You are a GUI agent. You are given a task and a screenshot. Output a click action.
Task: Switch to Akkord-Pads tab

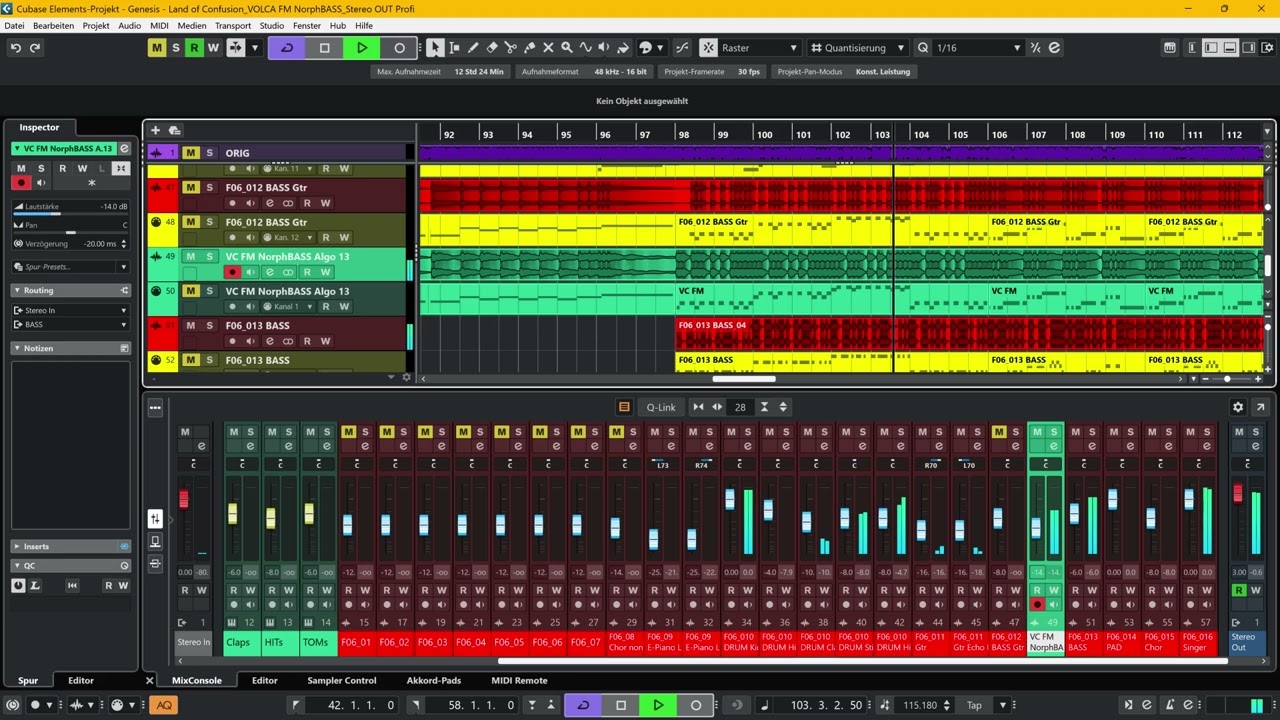coord(433,680)
